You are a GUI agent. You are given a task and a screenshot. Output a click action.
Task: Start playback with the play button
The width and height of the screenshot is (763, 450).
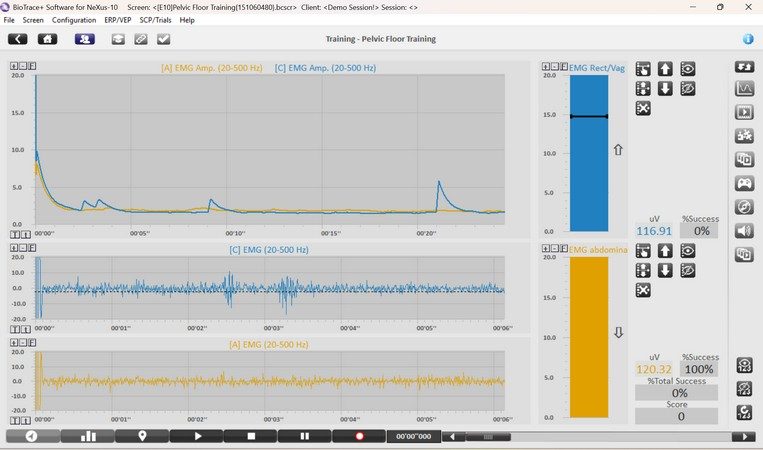(x=197, y=436)
